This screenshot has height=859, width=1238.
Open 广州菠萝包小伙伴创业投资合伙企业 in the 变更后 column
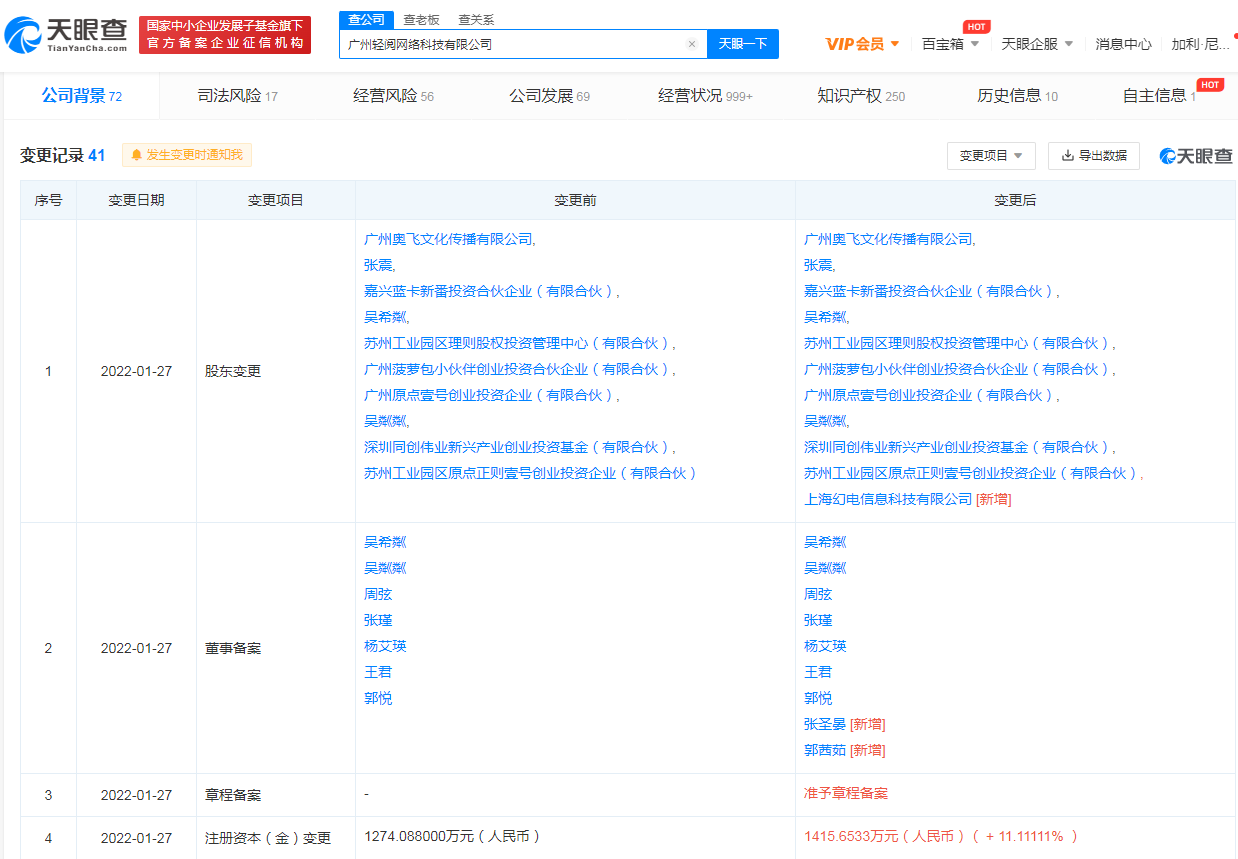(x=958, y=369)
